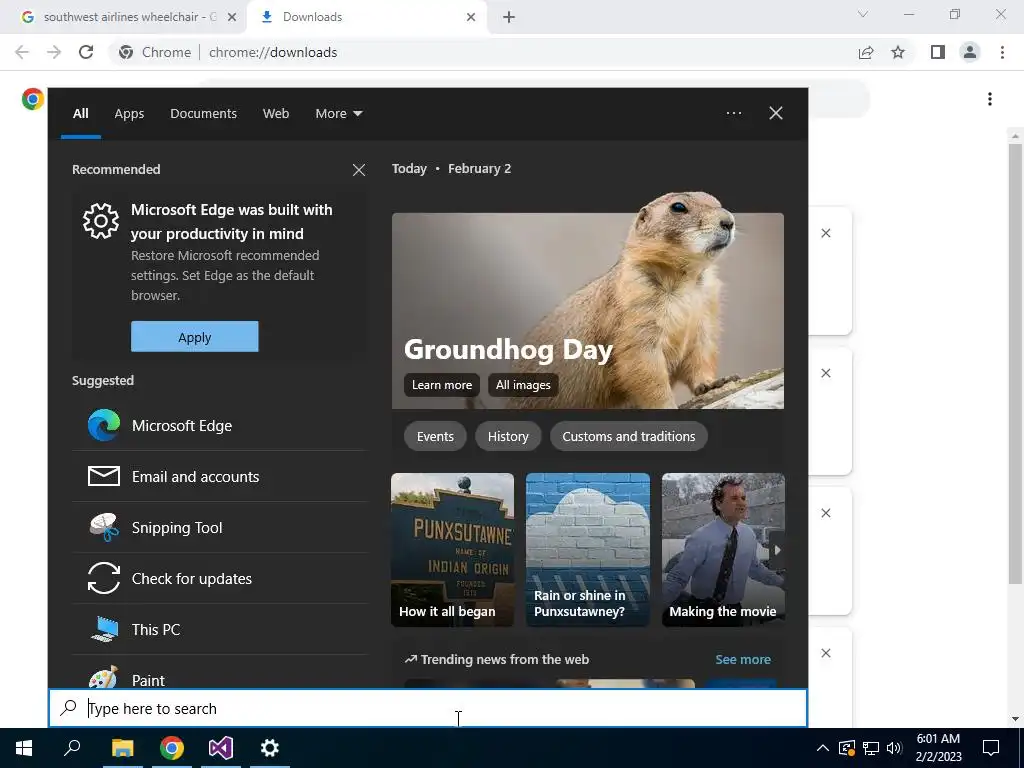Click the share page icon in address bar
The image size is (1024, 768).
click(866, 52)
